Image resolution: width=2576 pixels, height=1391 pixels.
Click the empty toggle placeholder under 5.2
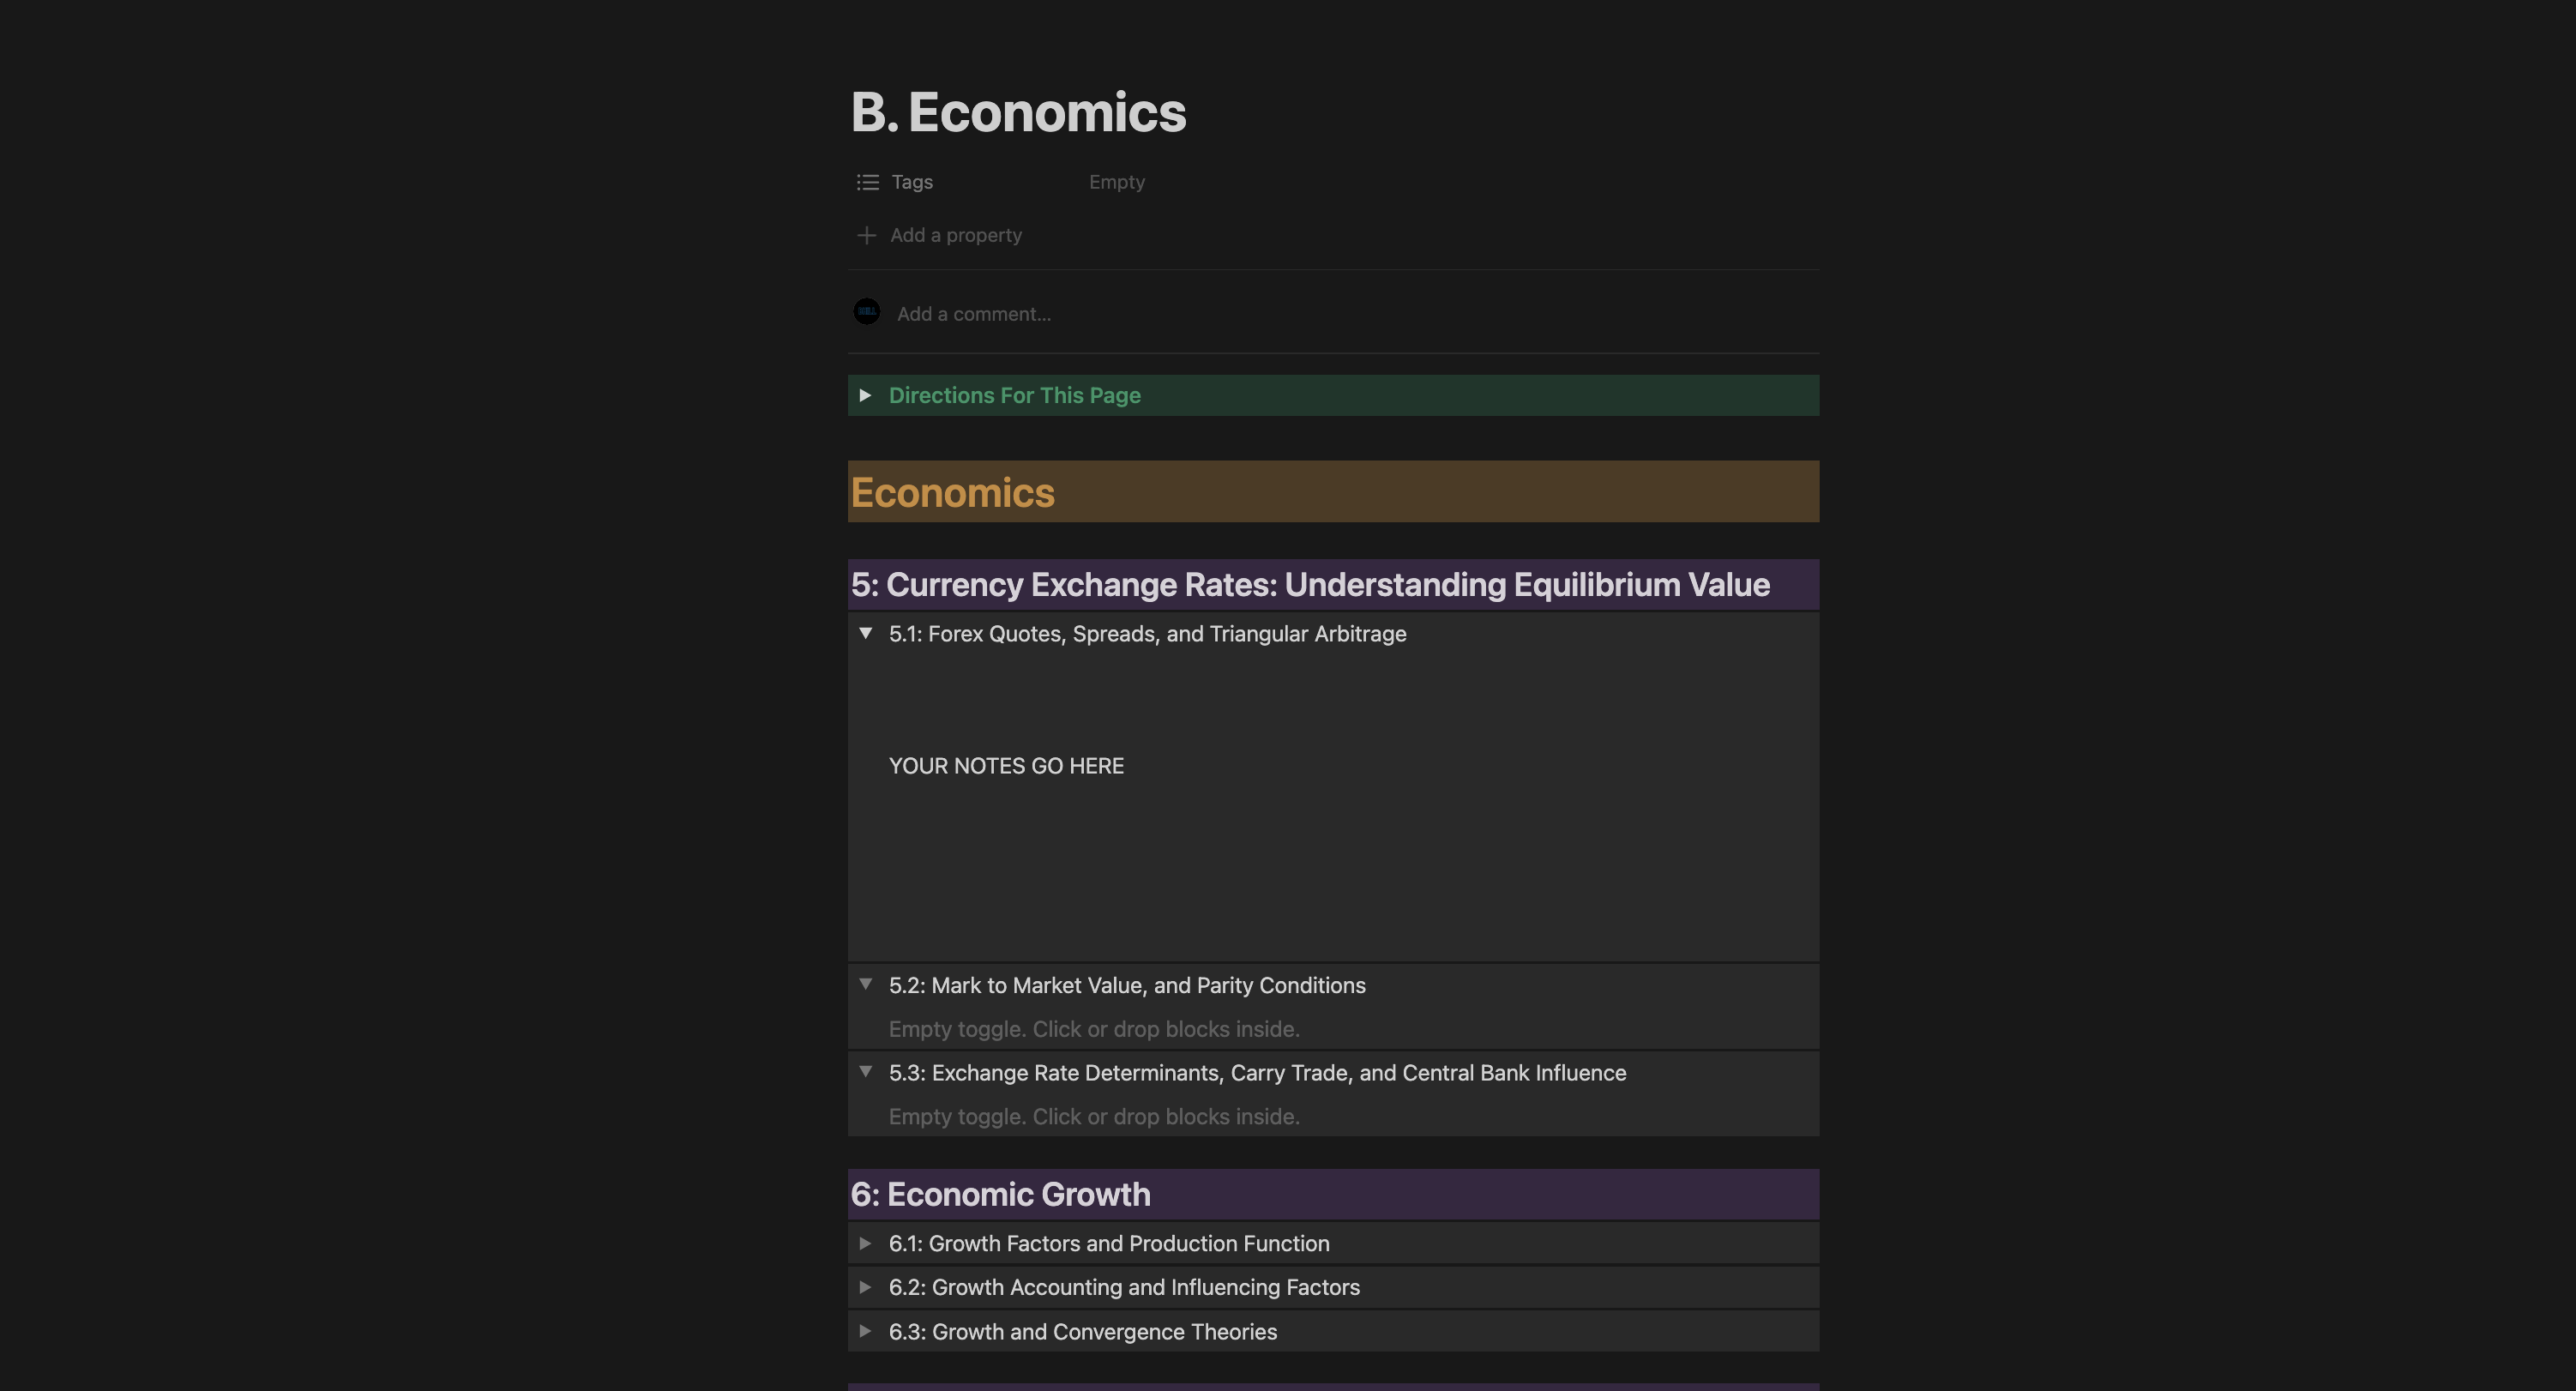coord(1094,1029)
